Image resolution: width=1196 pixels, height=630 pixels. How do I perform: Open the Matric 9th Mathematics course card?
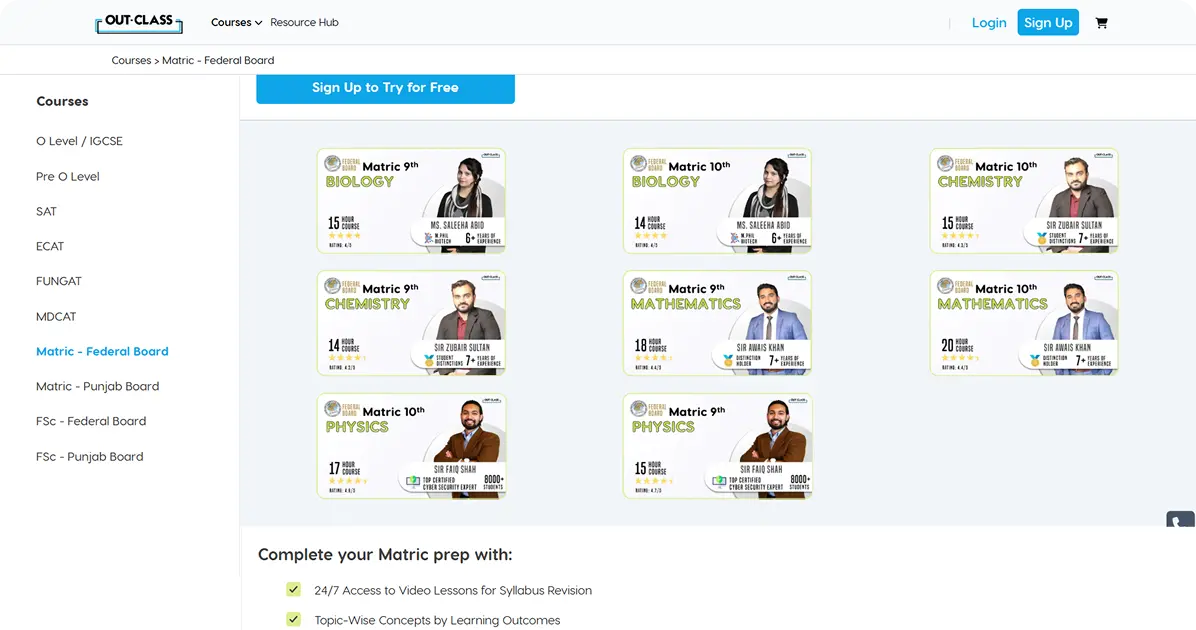[717, 323]
